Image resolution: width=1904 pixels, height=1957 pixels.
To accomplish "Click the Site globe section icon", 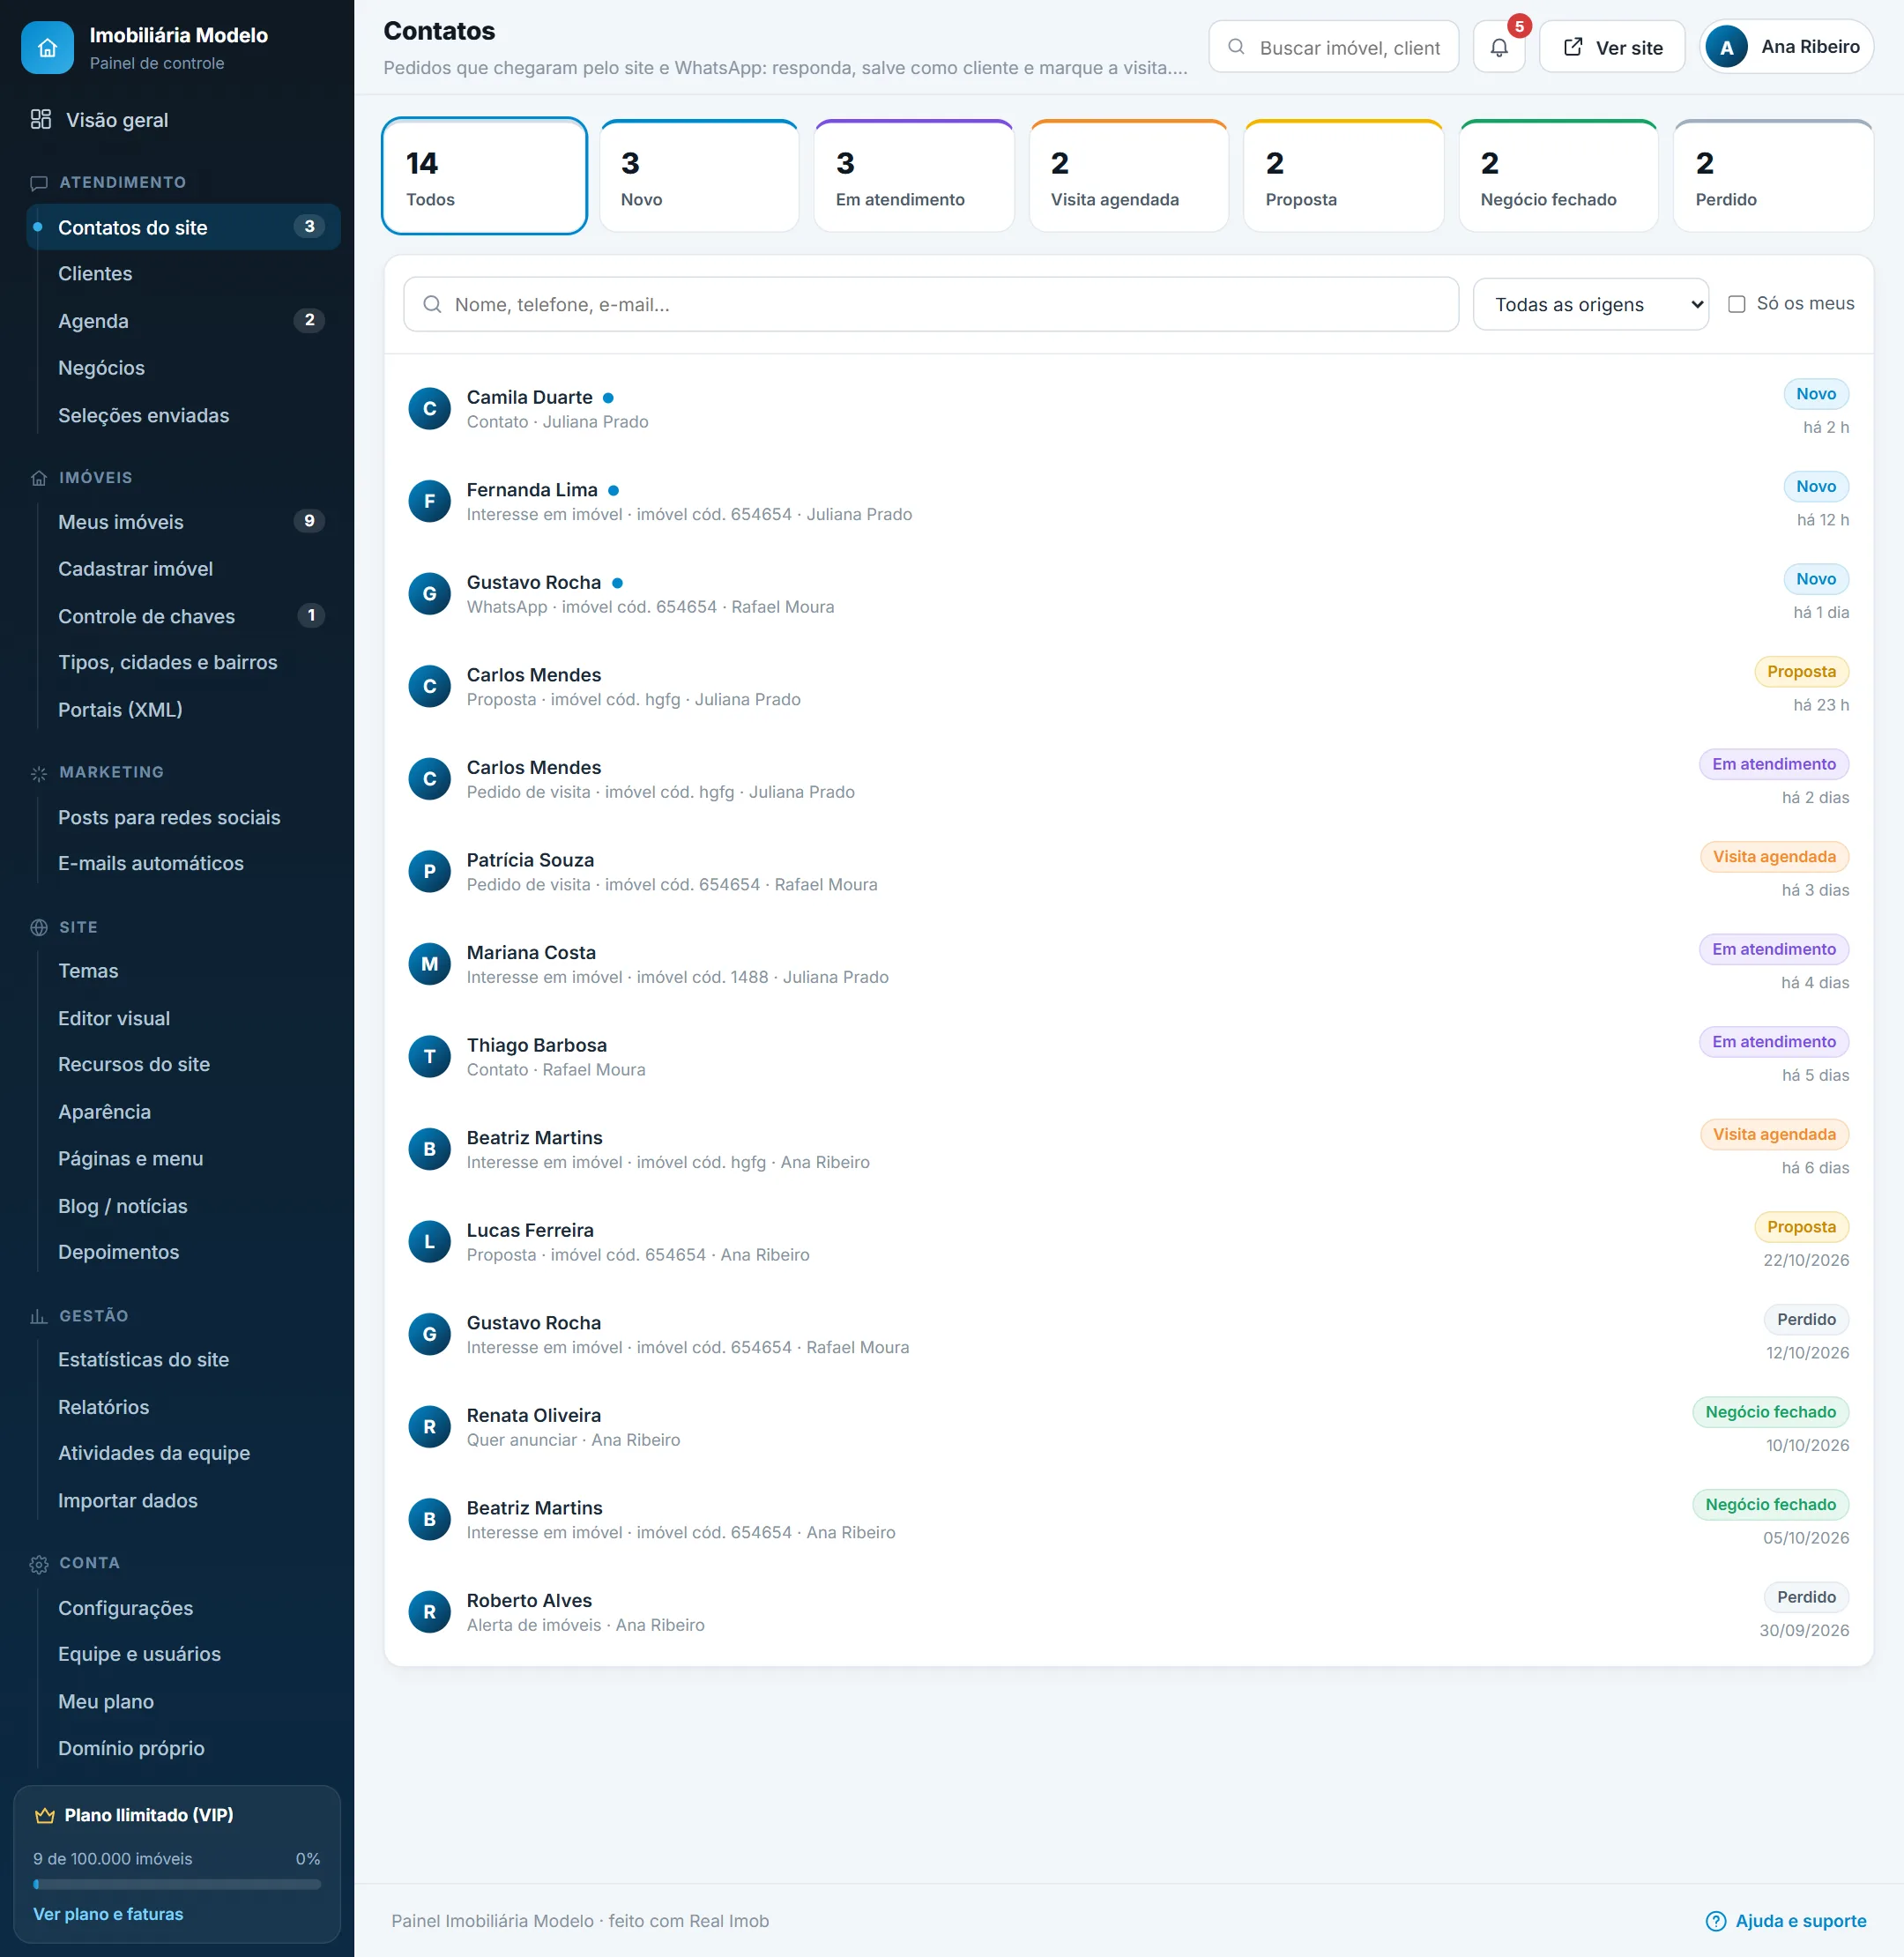I will click(39, 927).
